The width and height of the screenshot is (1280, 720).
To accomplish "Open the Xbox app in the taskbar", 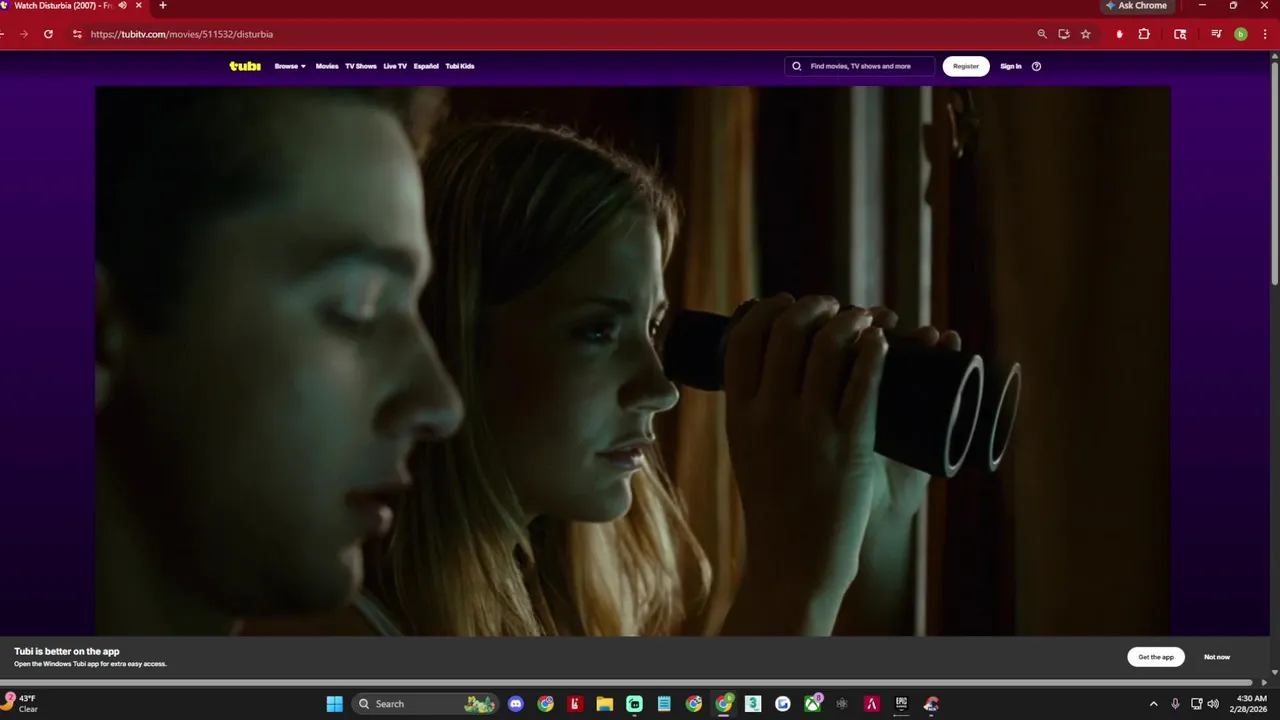I will tap(813, 704).
